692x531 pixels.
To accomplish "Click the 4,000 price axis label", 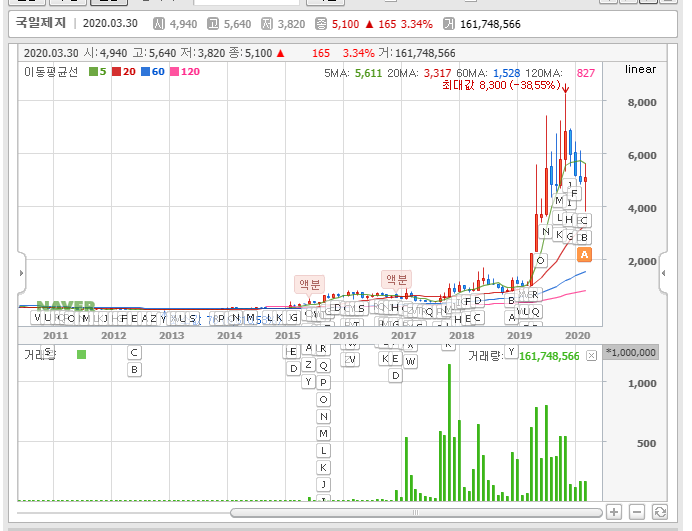I will click(x=642, y=208).
